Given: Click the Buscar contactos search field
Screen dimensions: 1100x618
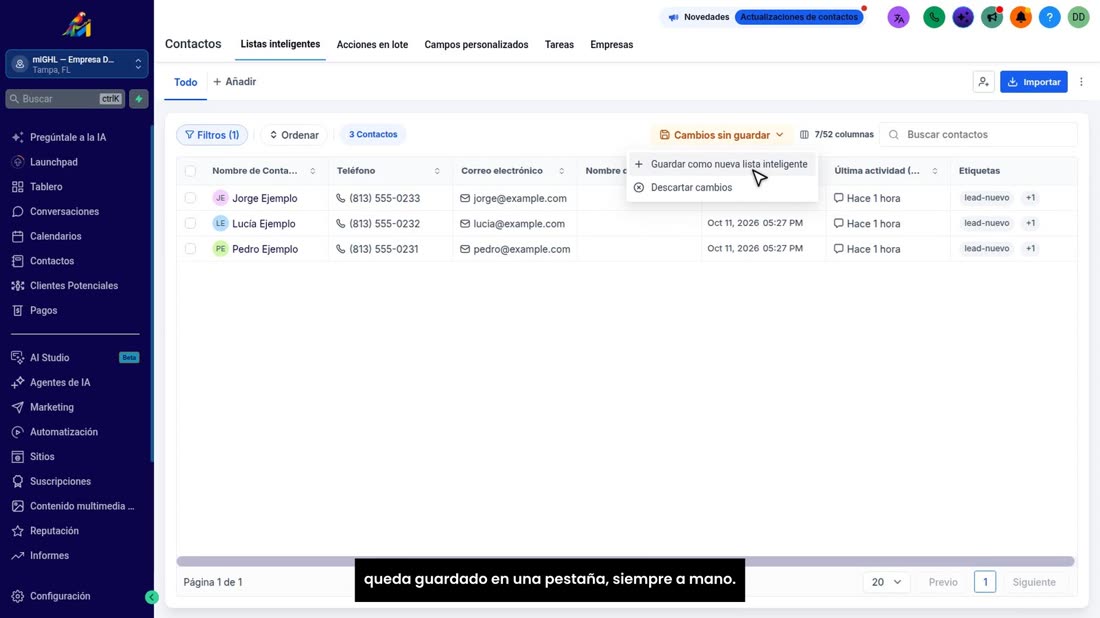Looking at the screenshot, I should [978, 135].
